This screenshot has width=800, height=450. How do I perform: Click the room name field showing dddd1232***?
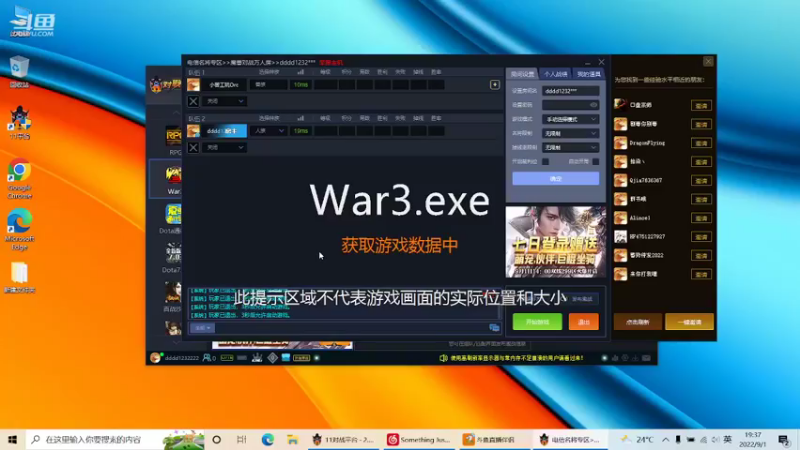[x=570, y=91]
